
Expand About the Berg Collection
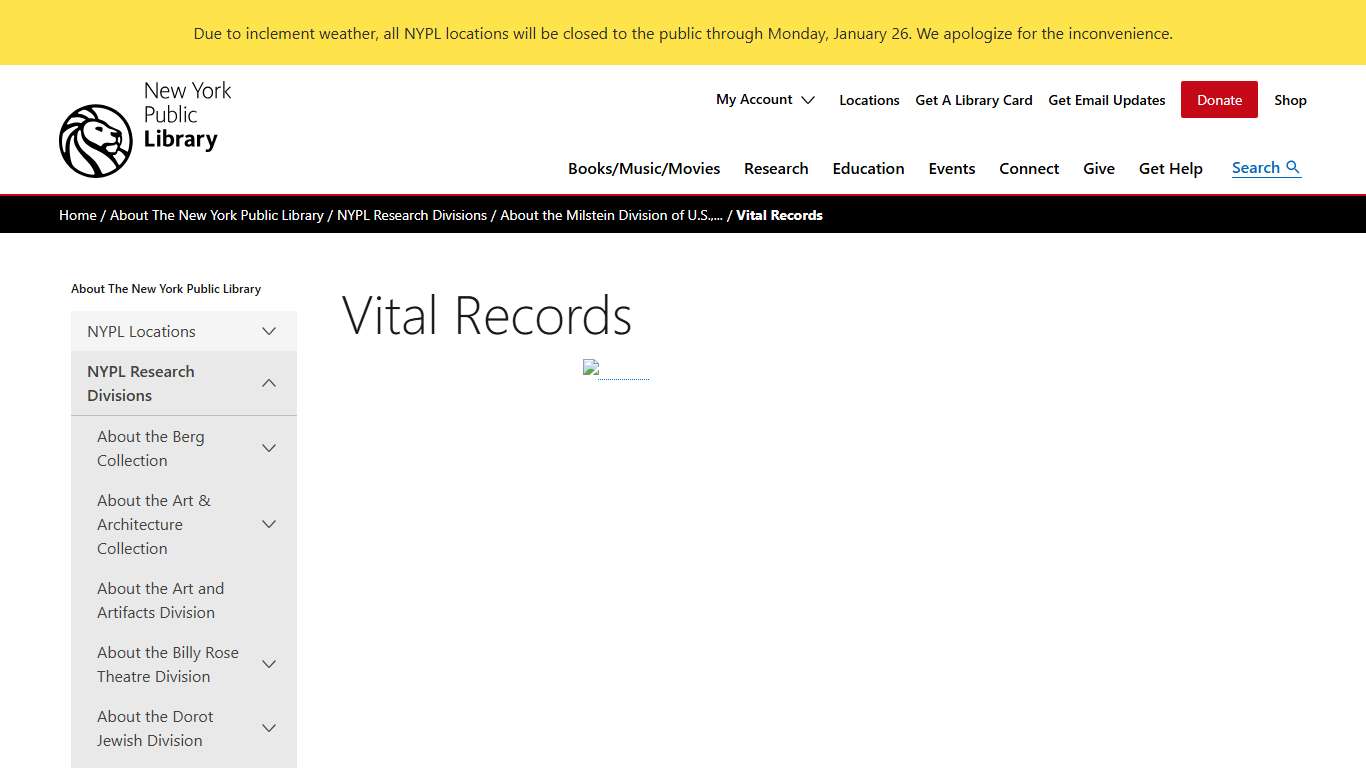[x=268, y=448]
